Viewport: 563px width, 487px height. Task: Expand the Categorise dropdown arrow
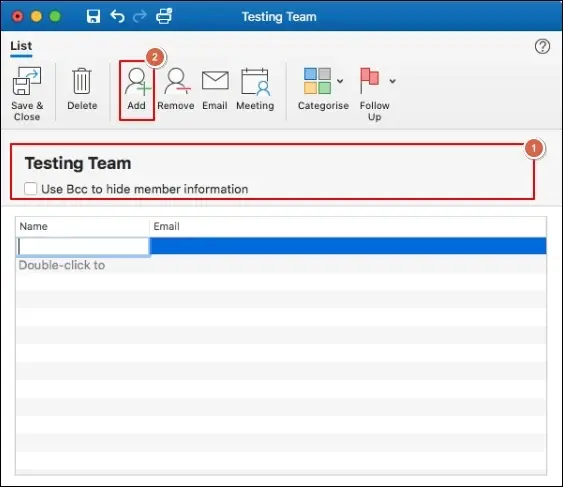pyautogui.click(x=340, y=81)
